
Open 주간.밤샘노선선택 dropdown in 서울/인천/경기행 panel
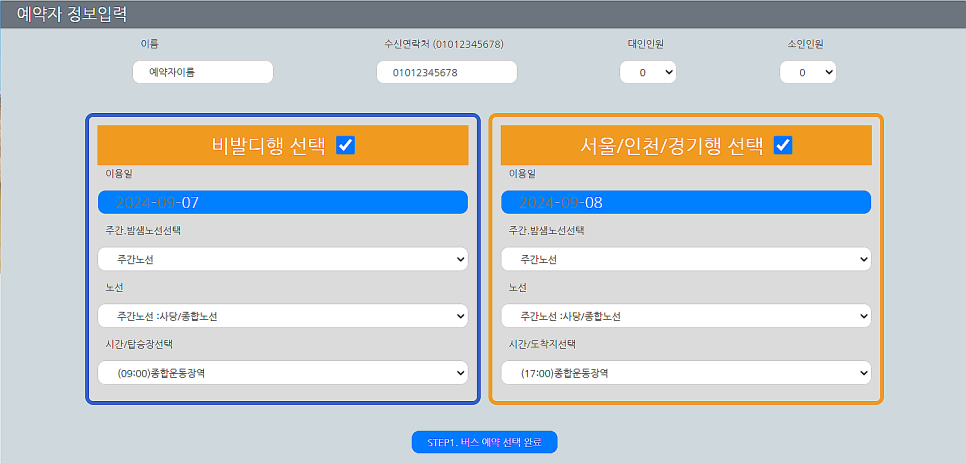(x=686, y=259)
